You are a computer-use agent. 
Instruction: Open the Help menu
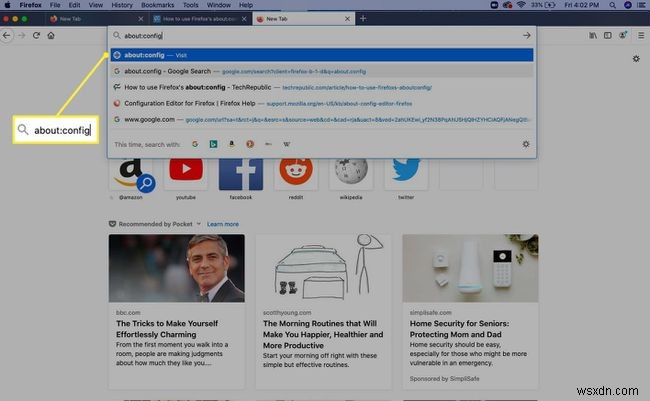[246, 5]
